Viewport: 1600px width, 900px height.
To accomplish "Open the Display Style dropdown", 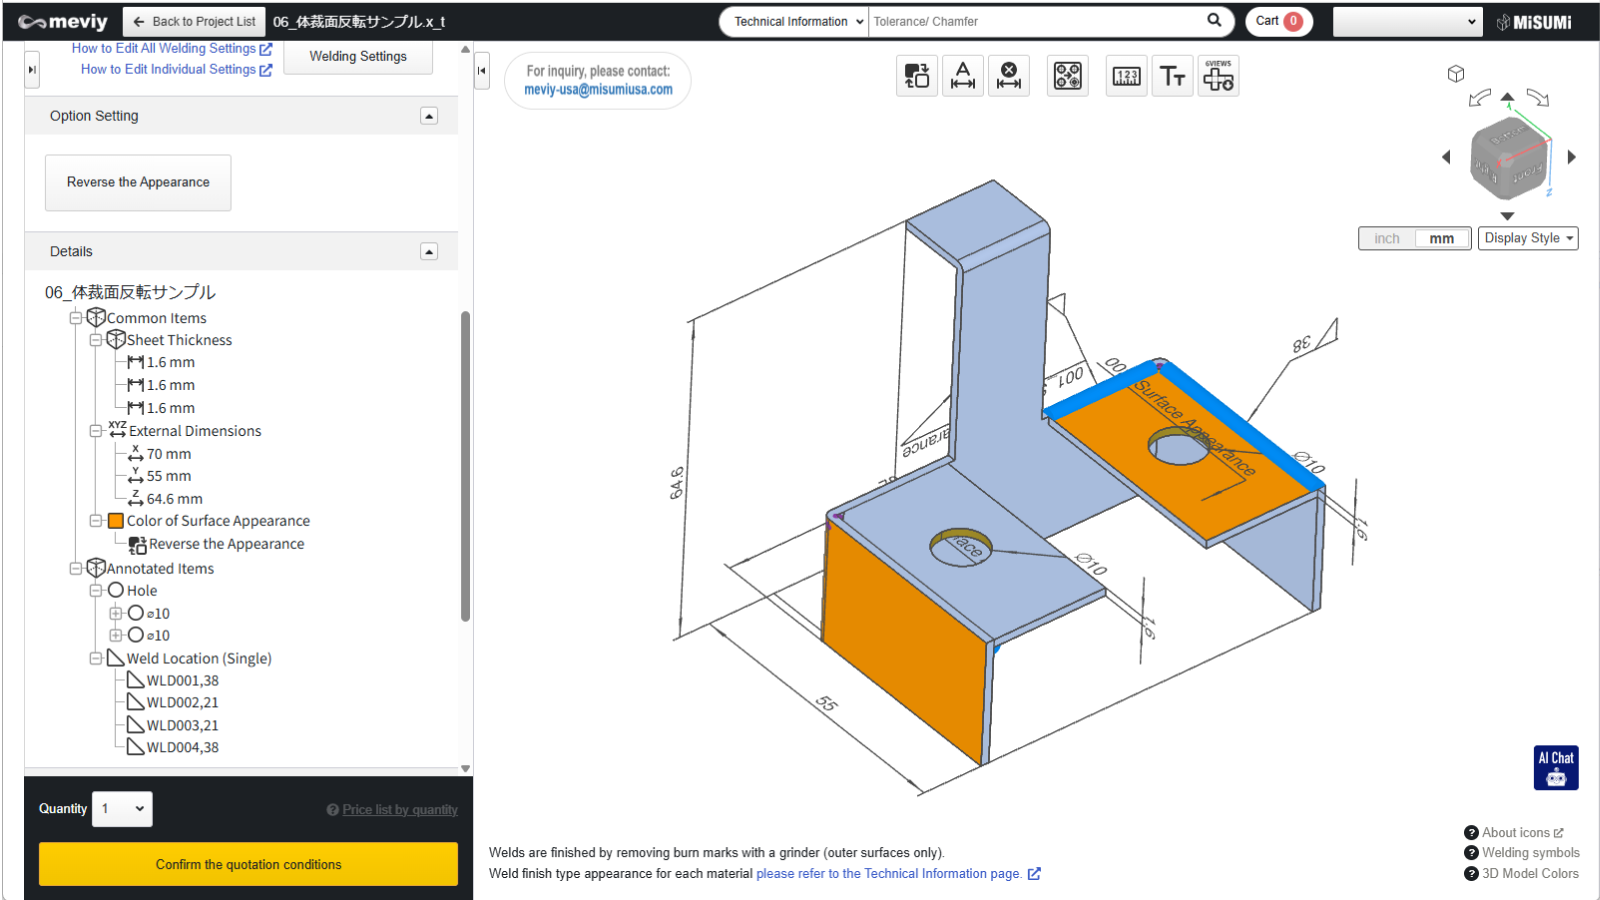I will pos(1527,239).
